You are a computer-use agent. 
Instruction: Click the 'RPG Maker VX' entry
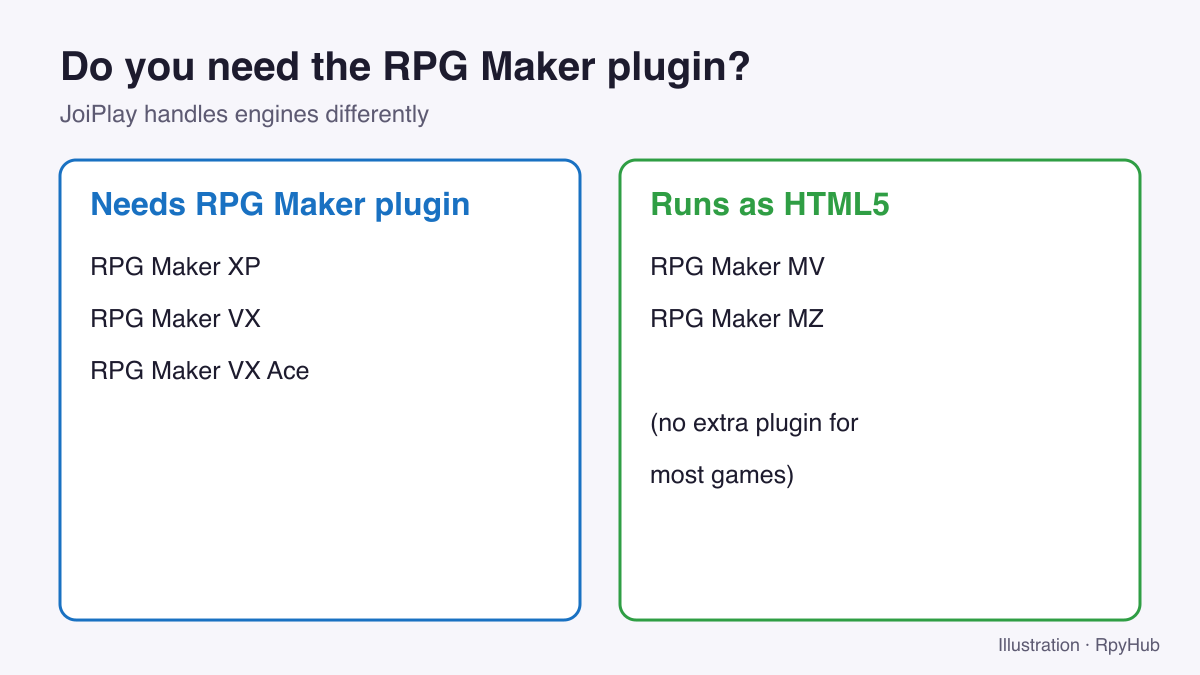[x=176, y=319]
